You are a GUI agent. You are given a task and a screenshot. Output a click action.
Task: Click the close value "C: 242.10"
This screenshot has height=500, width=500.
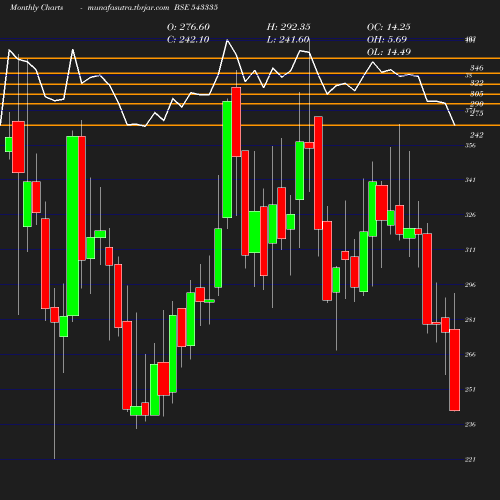click(188, 40)
